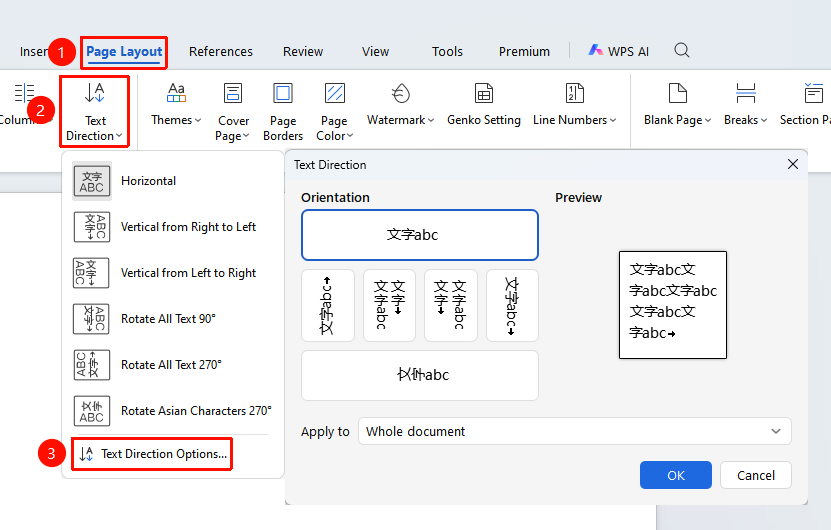This screenshot has width=831, height=530.
Task: Confirm with the OK button
Action: pos(676,475)
